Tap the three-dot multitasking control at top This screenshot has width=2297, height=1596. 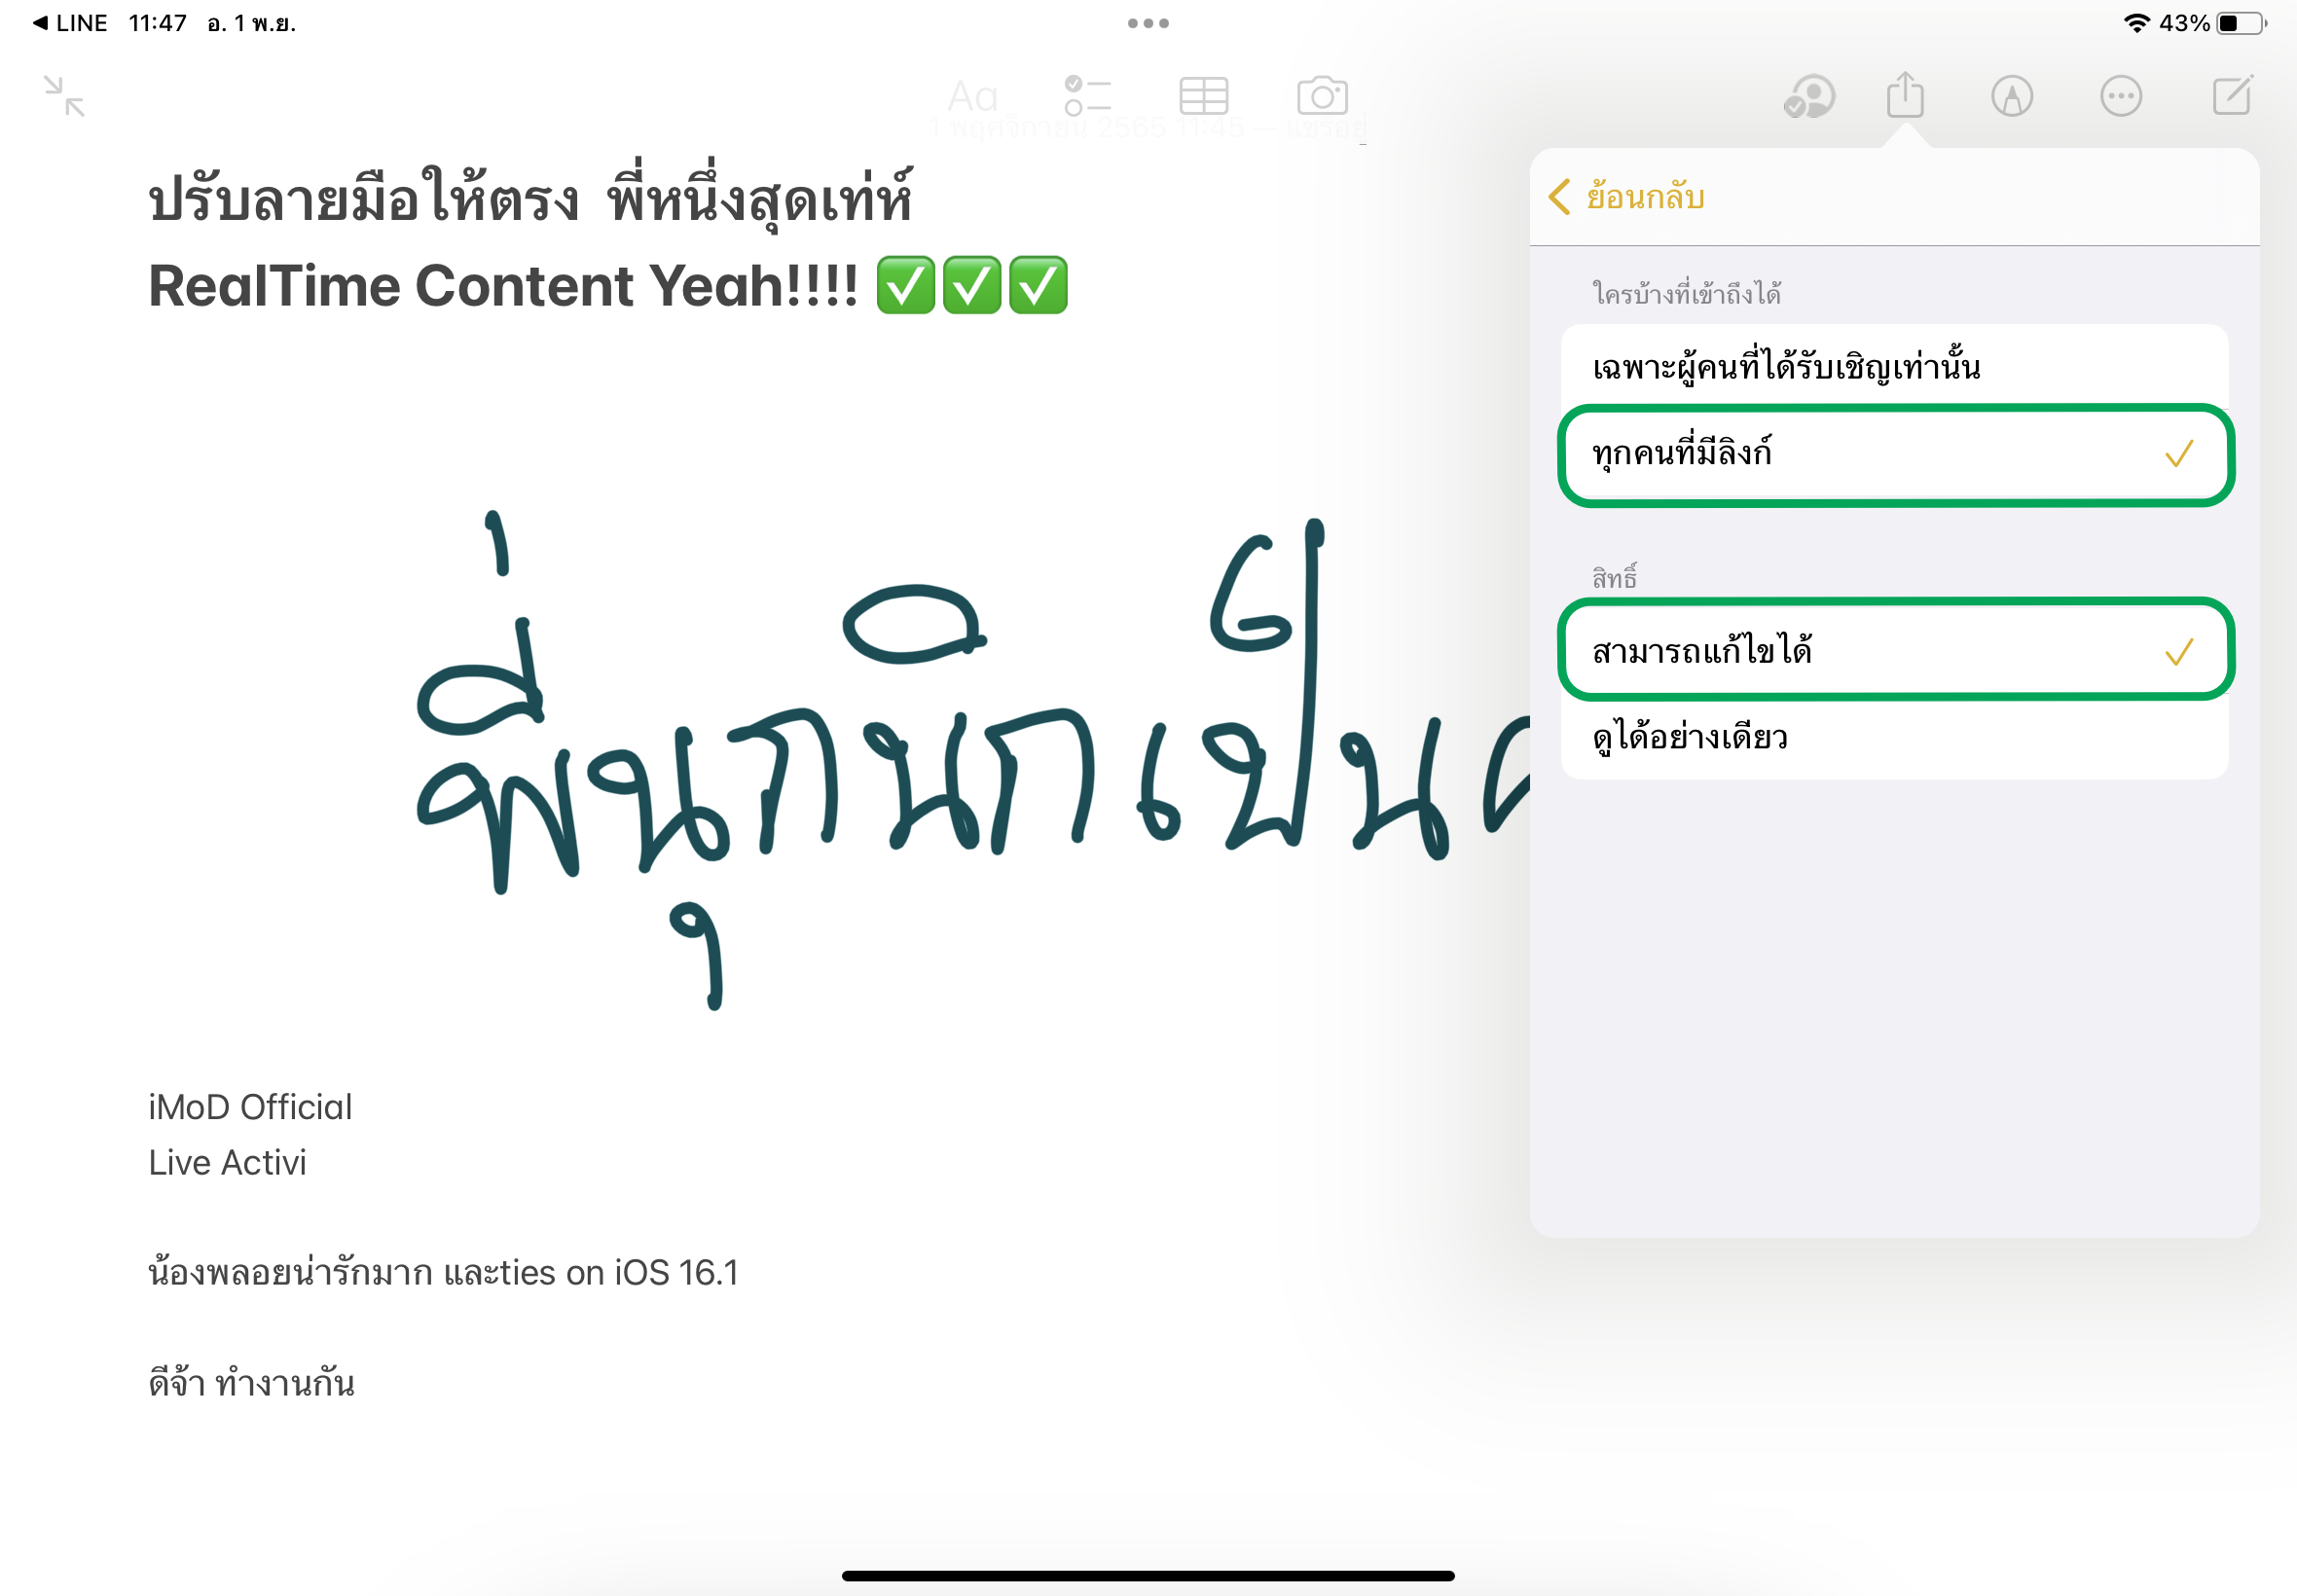tap(1148, 23)
